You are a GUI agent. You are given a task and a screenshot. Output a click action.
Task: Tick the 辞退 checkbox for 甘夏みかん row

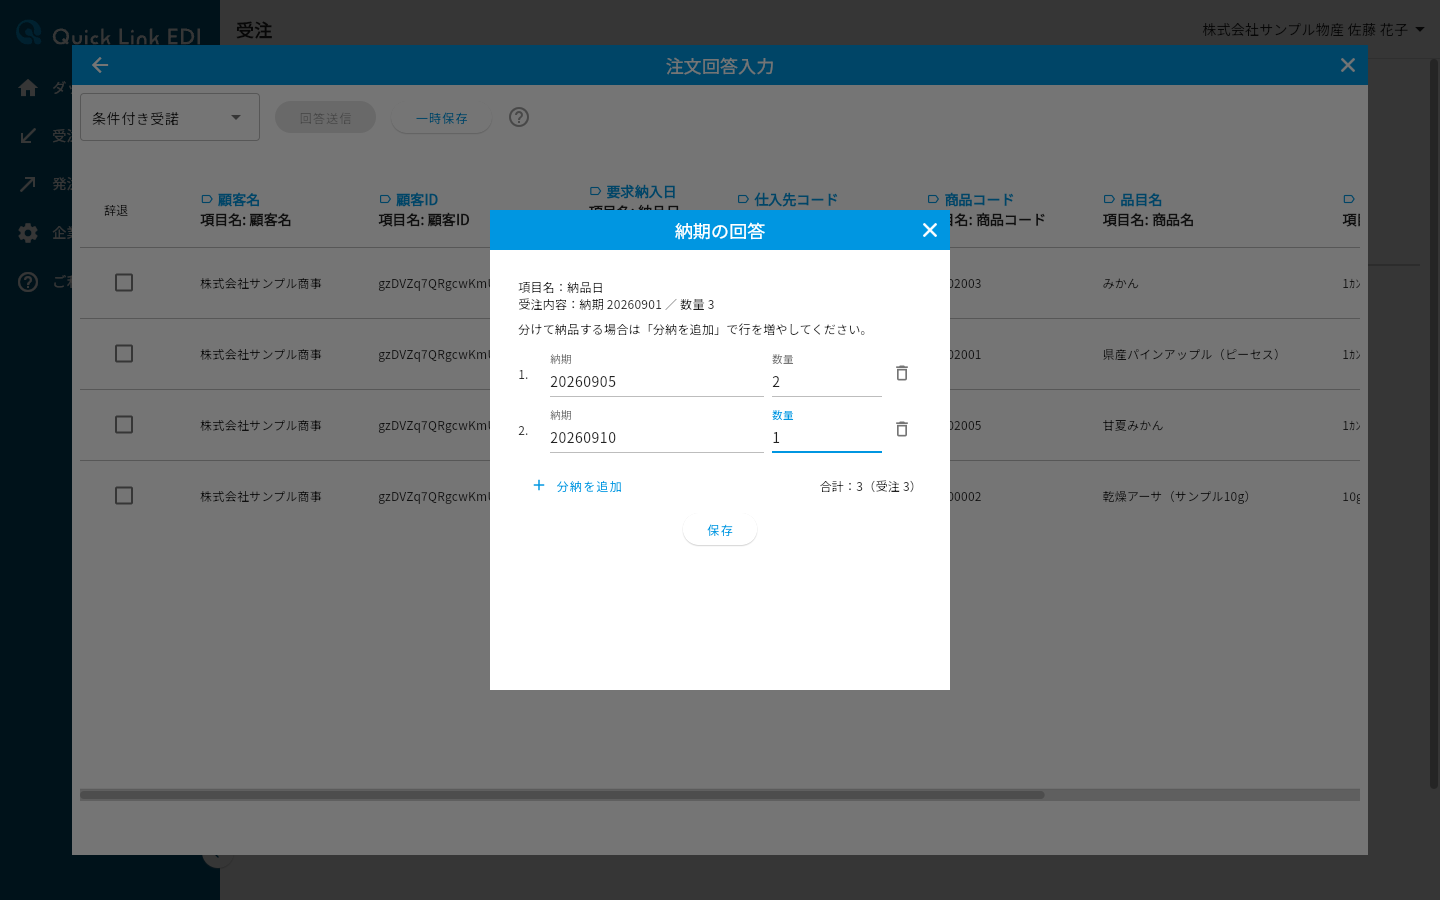tap(124, 425)
